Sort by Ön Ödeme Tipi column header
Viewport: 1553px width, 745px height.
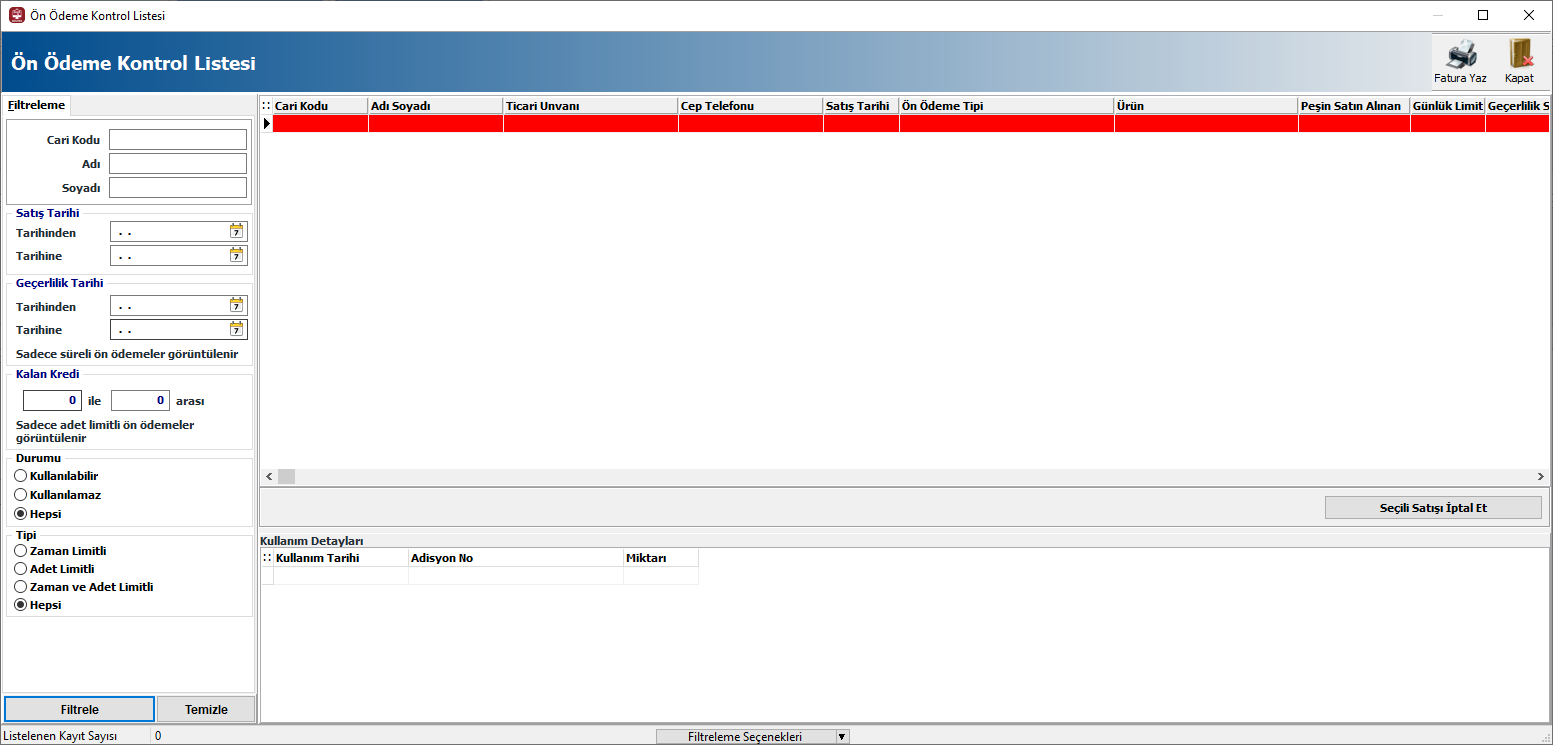1007,105
